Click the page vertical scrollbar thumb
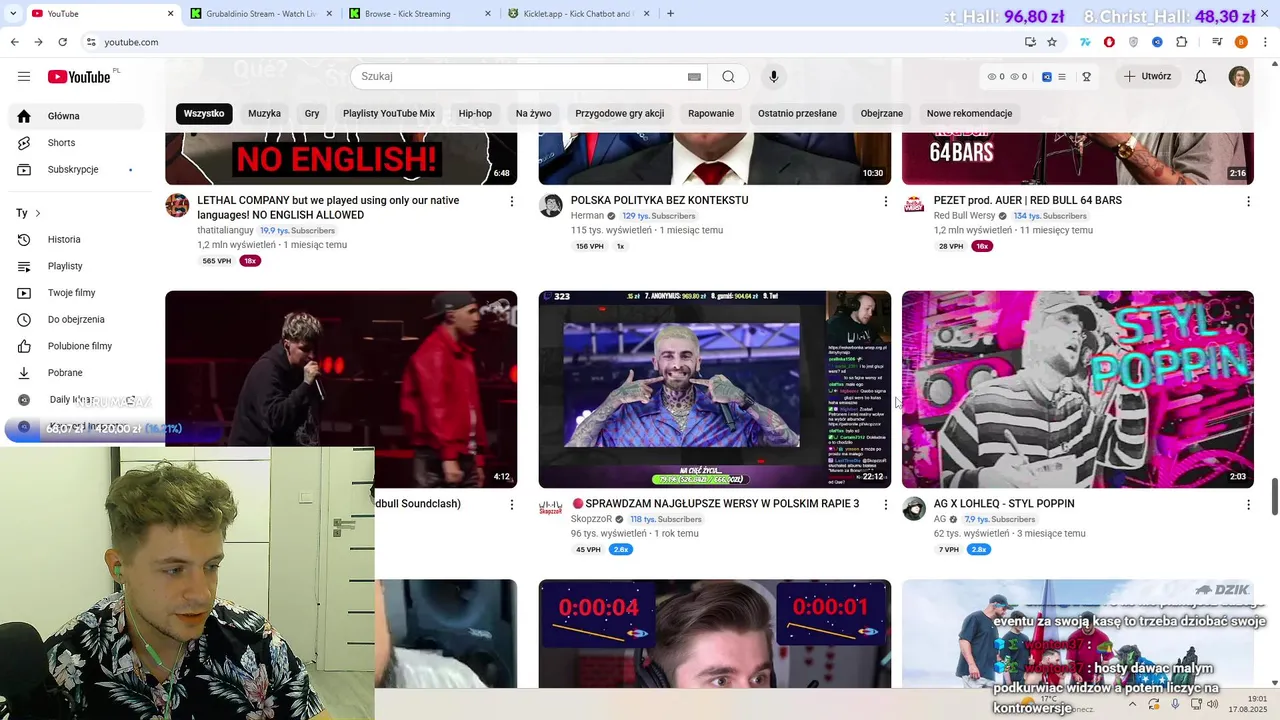Viewport: 1280px width, 720px height. point(1274,497)
